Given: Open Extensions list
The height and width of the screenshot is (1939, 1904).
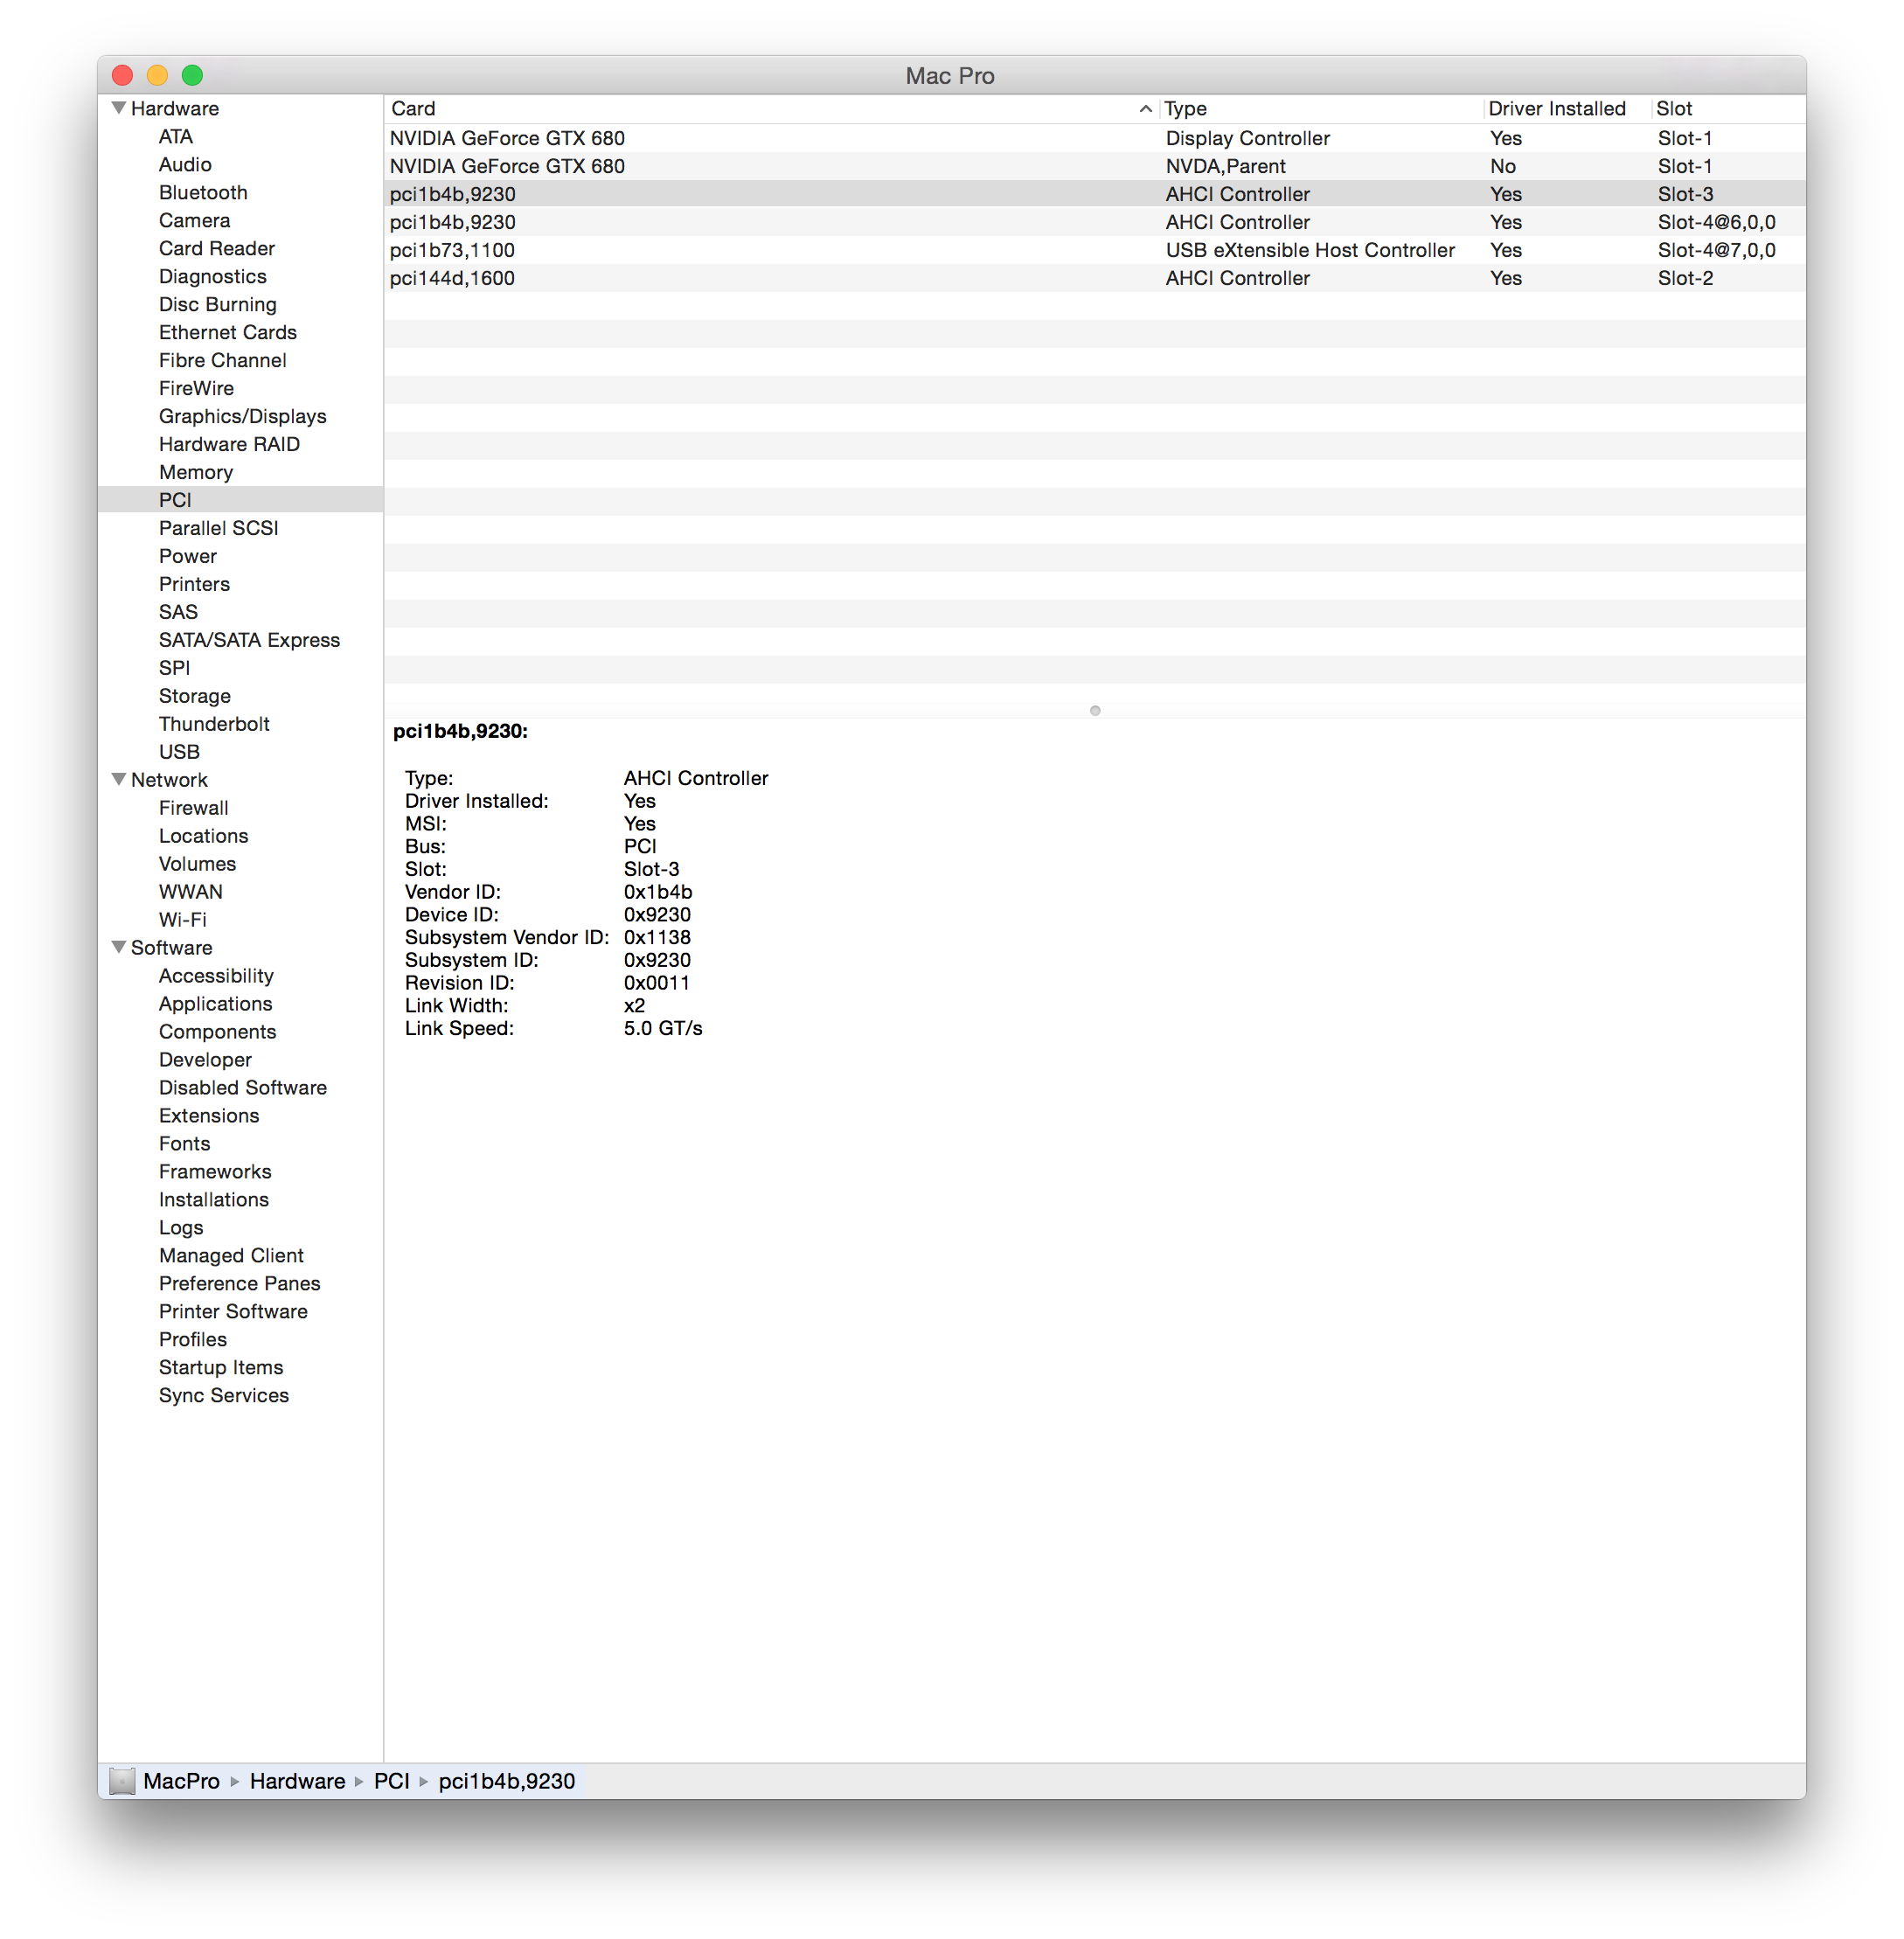Looking at the screenshot, I should 209,1117.
